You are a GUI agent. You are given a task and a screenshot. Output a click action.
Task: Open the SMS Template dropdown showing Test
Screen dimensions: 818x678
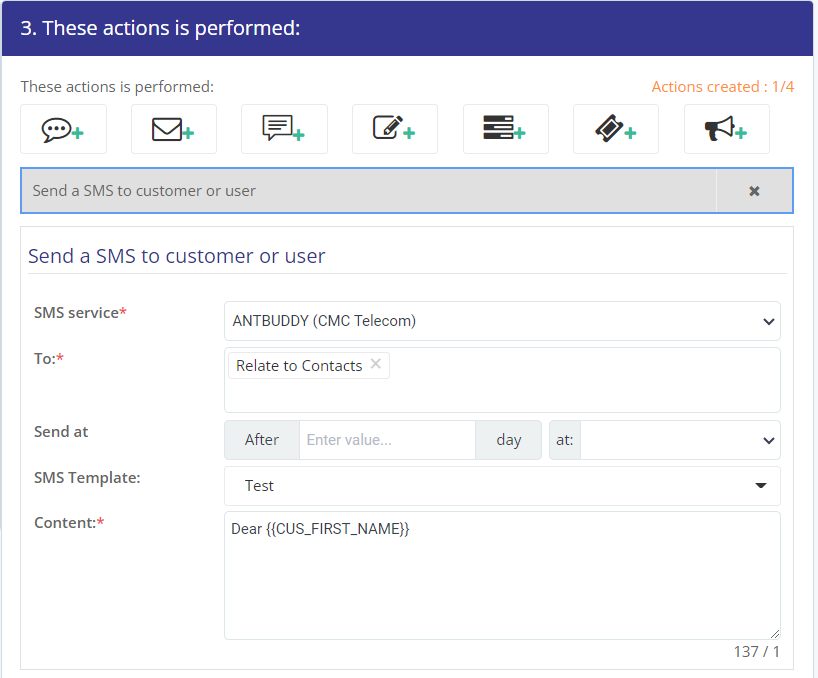coord(502,486)
